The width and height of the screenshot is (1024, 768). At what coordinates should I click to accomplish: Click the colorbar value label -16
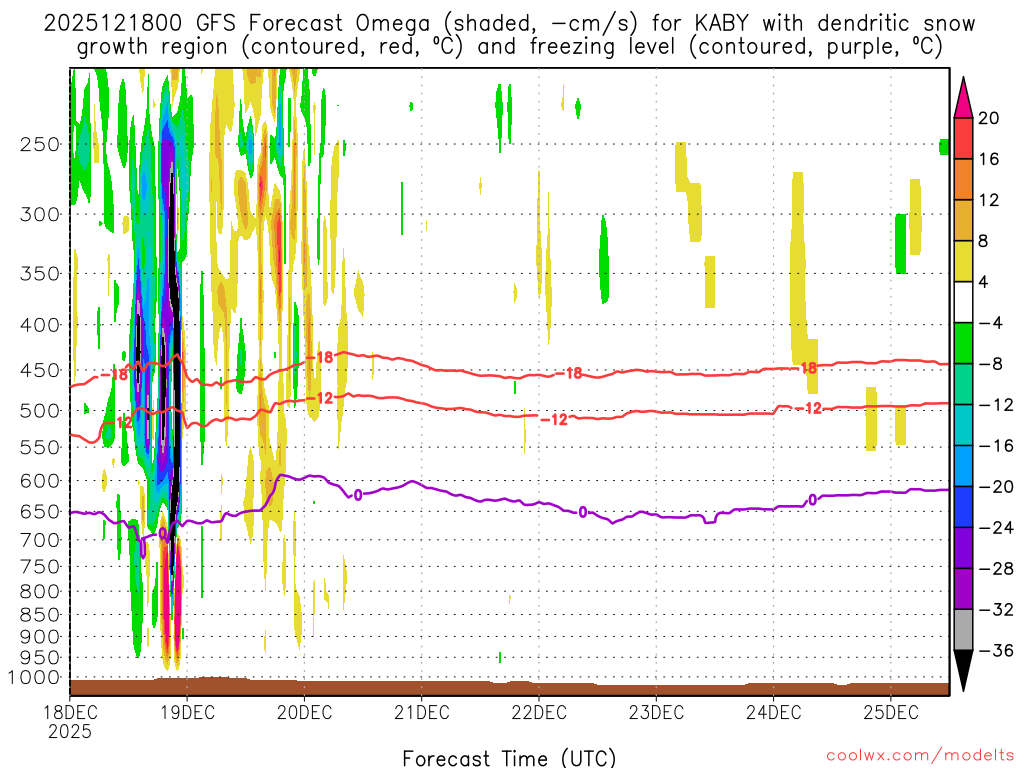(x=996, y=446)
